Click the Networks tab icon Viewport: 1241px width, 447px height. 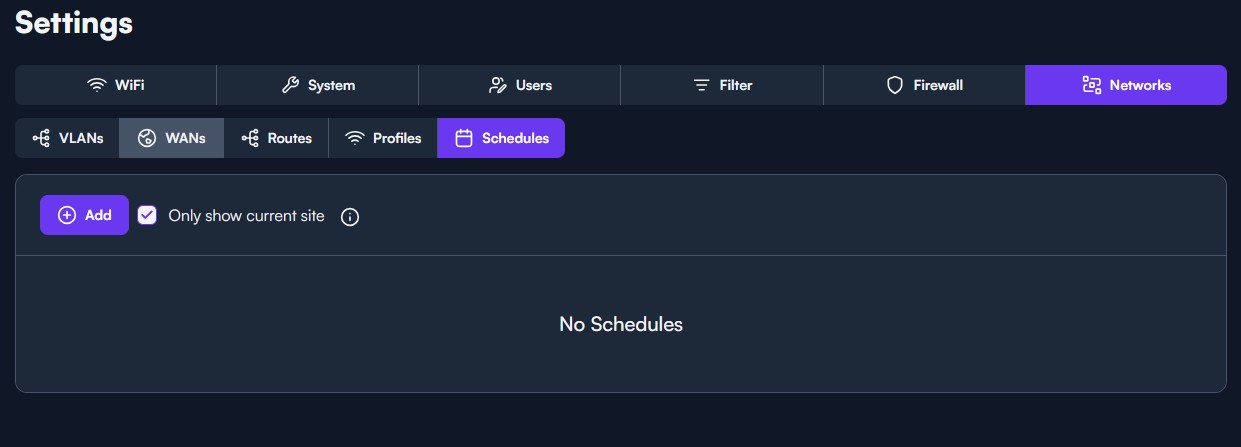coord(1091,85)
